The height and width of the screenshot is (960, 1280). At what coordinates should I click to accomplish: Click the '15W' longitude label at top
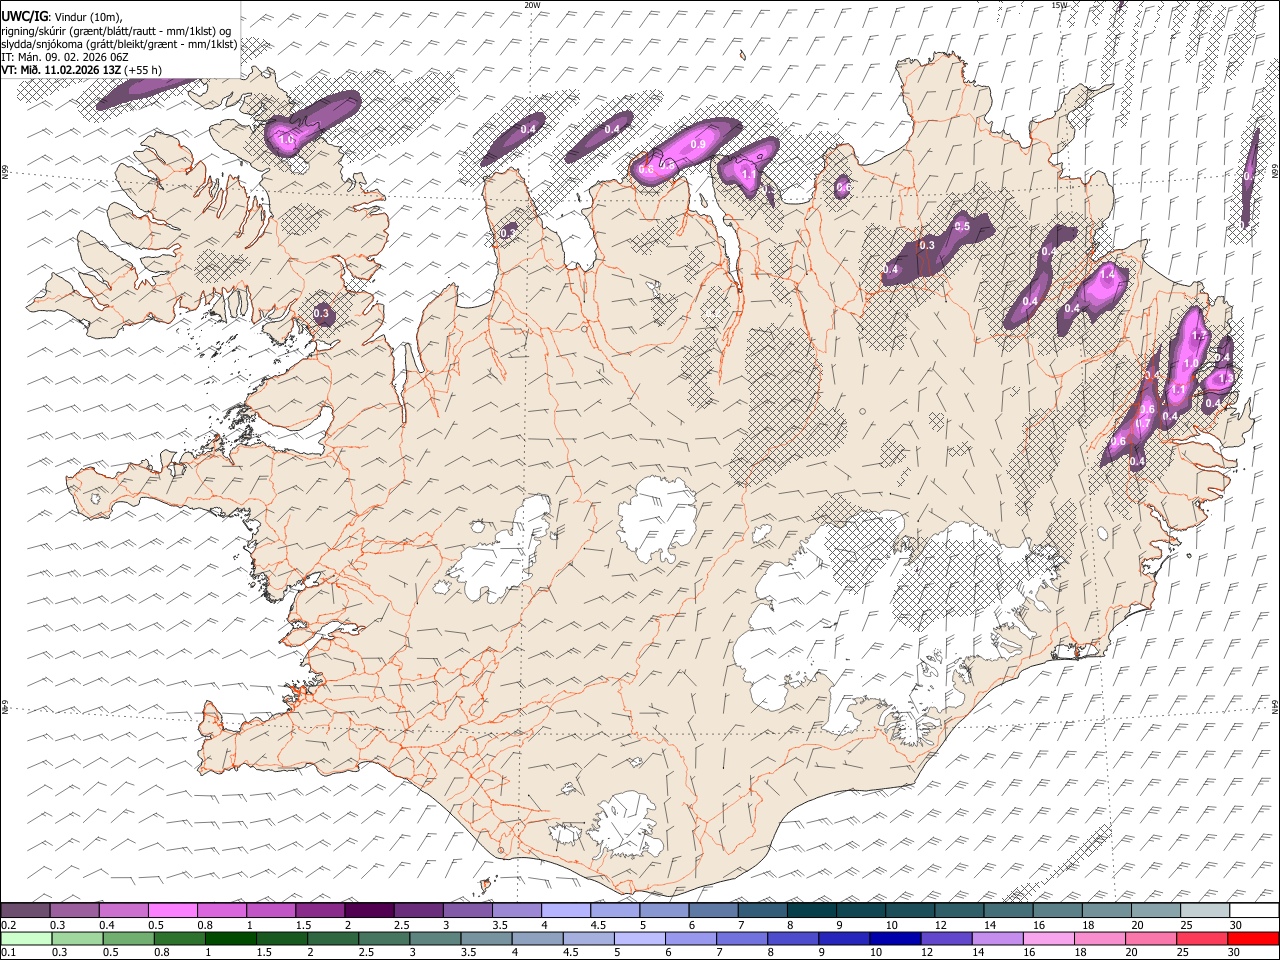pyautogui.click(x=1059, y=5)
